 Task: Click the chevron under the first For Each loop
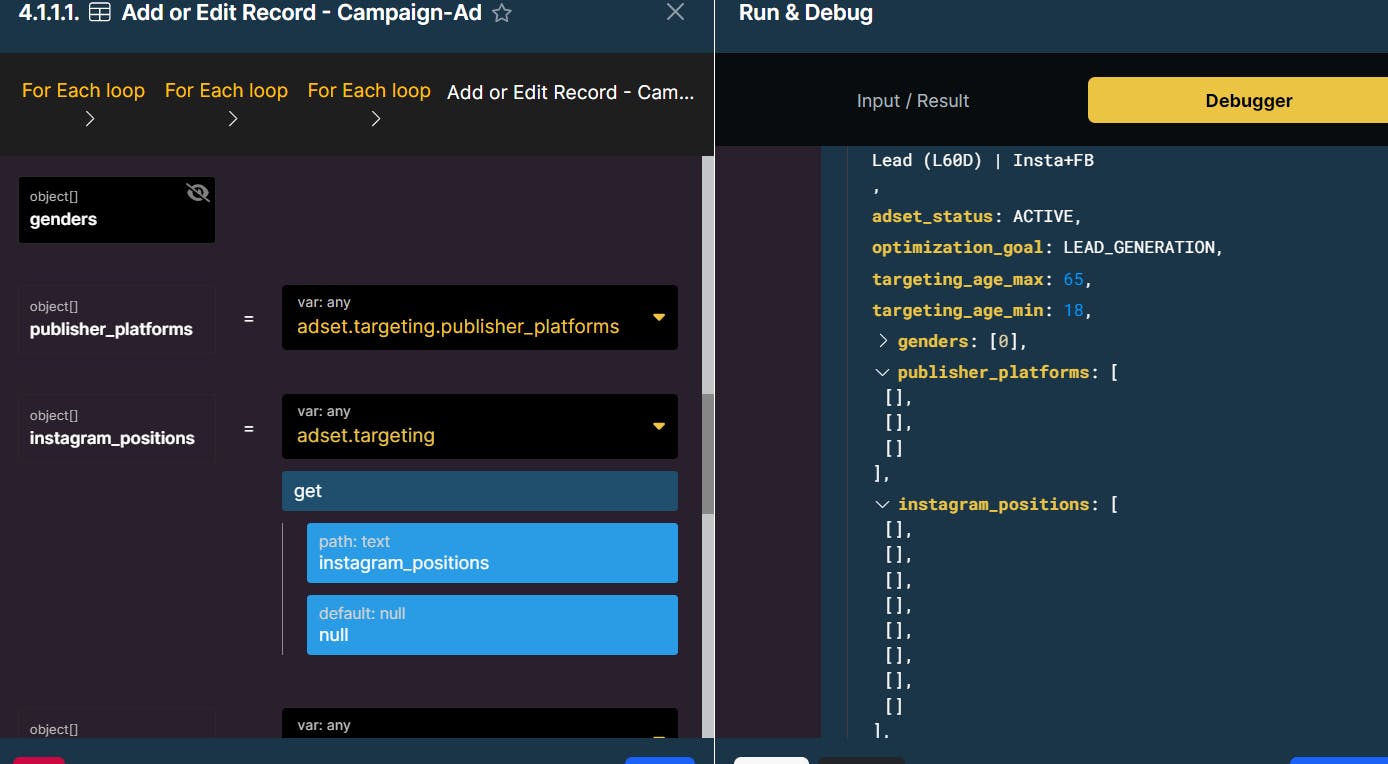coord(90,119)
